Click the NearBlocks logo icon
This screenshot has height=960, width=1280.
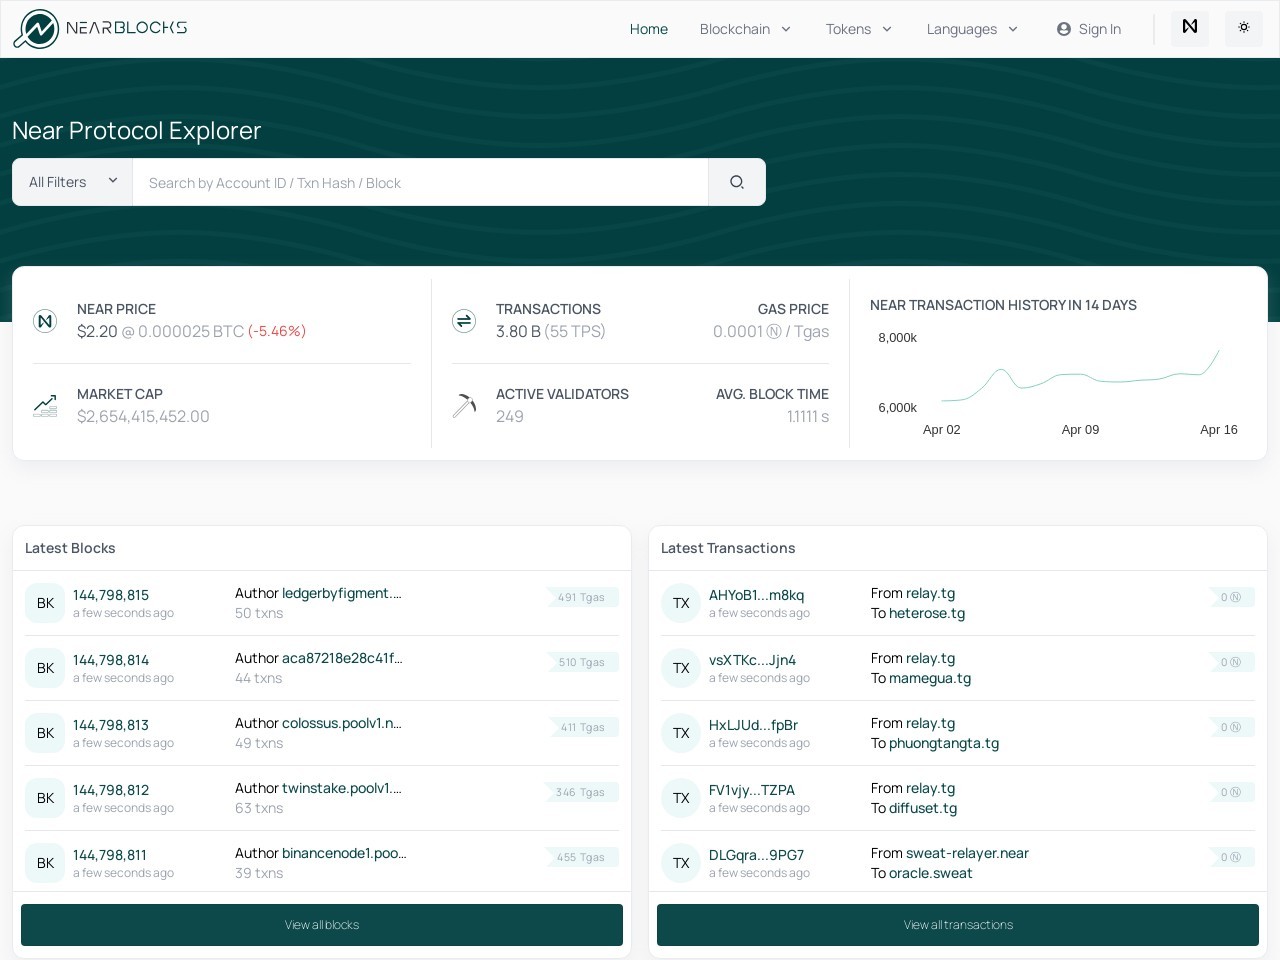coord(36,29)
